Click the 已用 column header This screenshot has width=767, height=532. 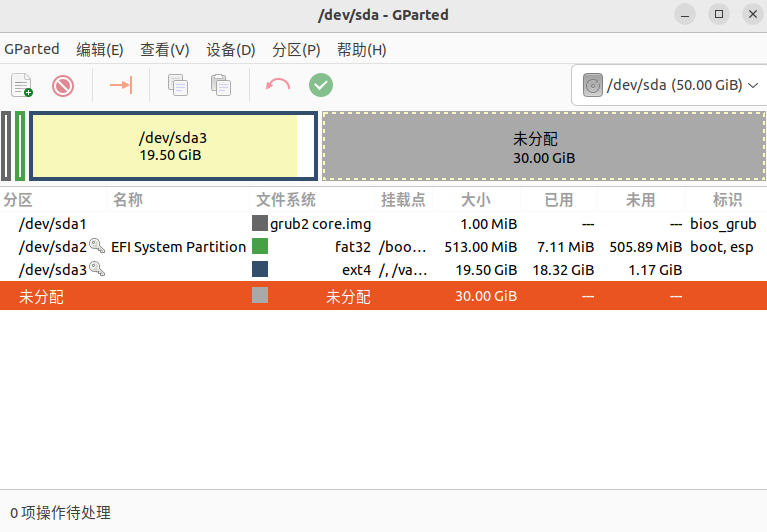[x=559, y=200]
